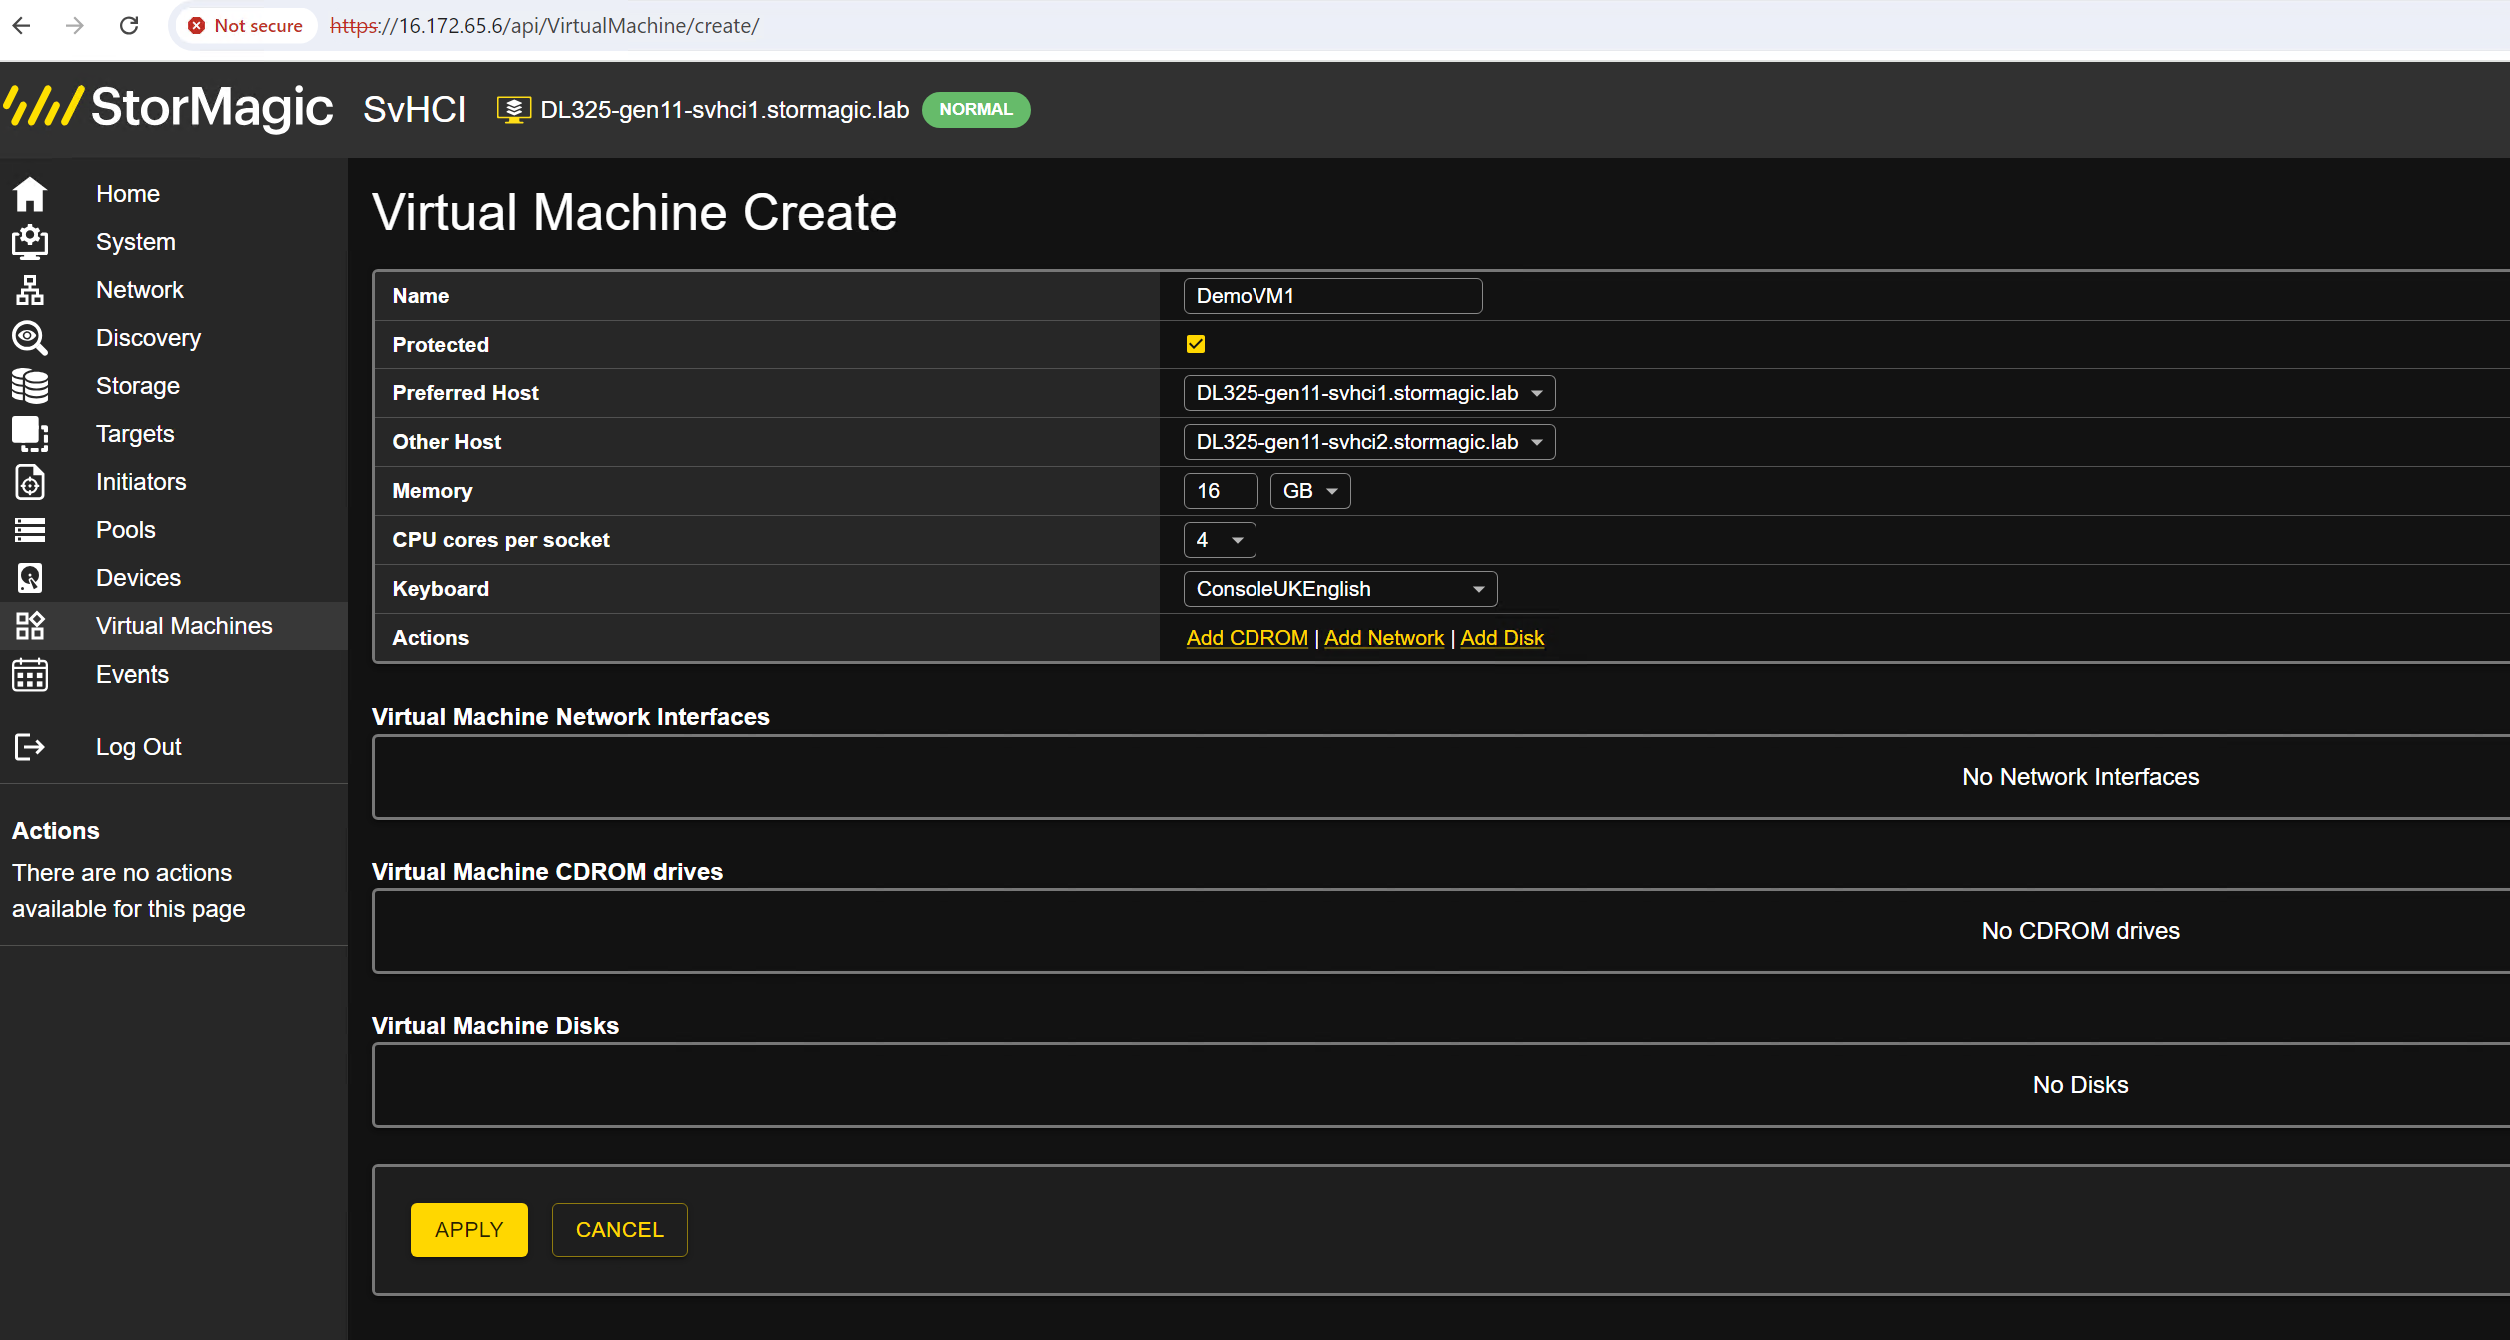
Task: Open the Keyboard layout dropdown
Action: [1340, 589]
